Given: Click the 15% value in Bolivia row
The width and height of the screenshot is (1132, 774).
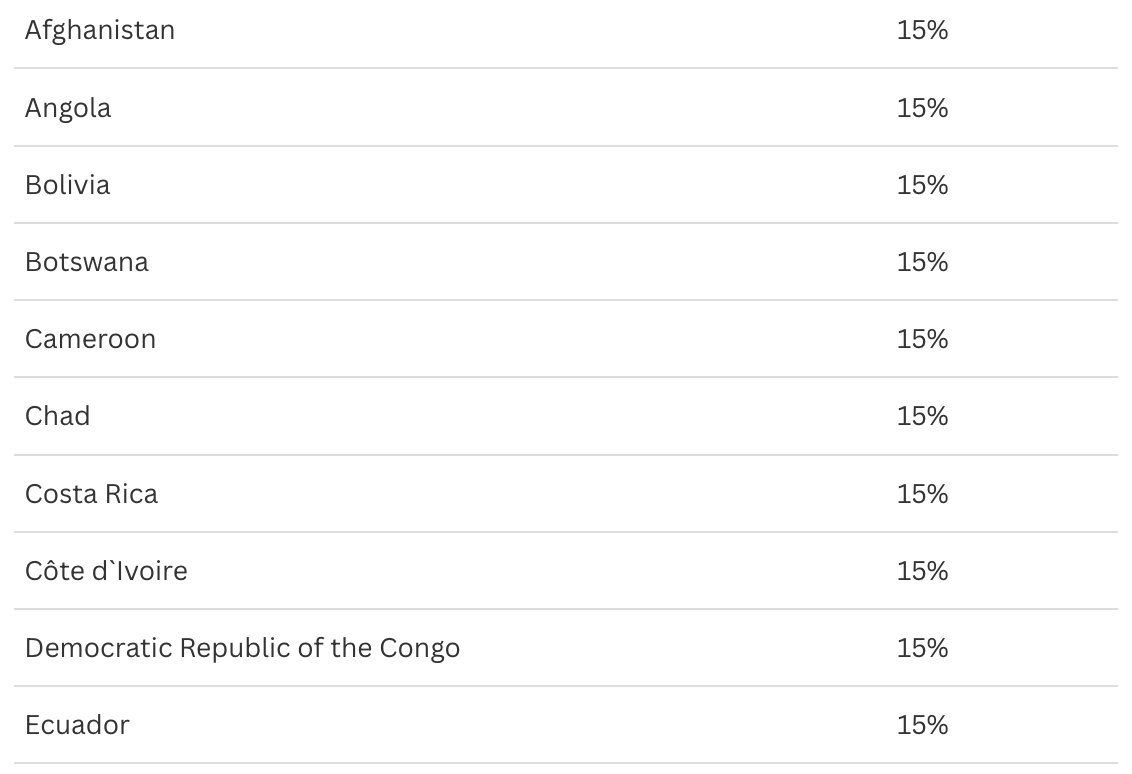Looking at the screenshot, I should point(922,185).
